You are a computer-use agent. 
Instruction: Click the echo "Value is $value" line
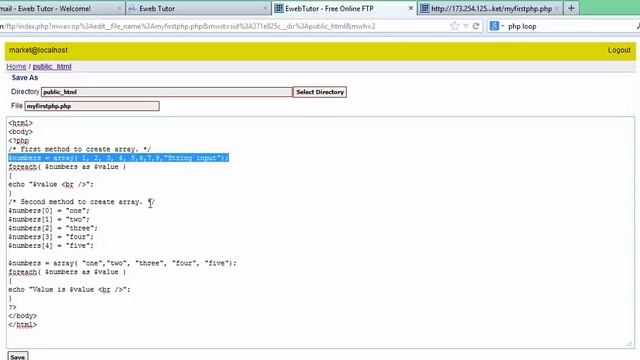(69, 290)
